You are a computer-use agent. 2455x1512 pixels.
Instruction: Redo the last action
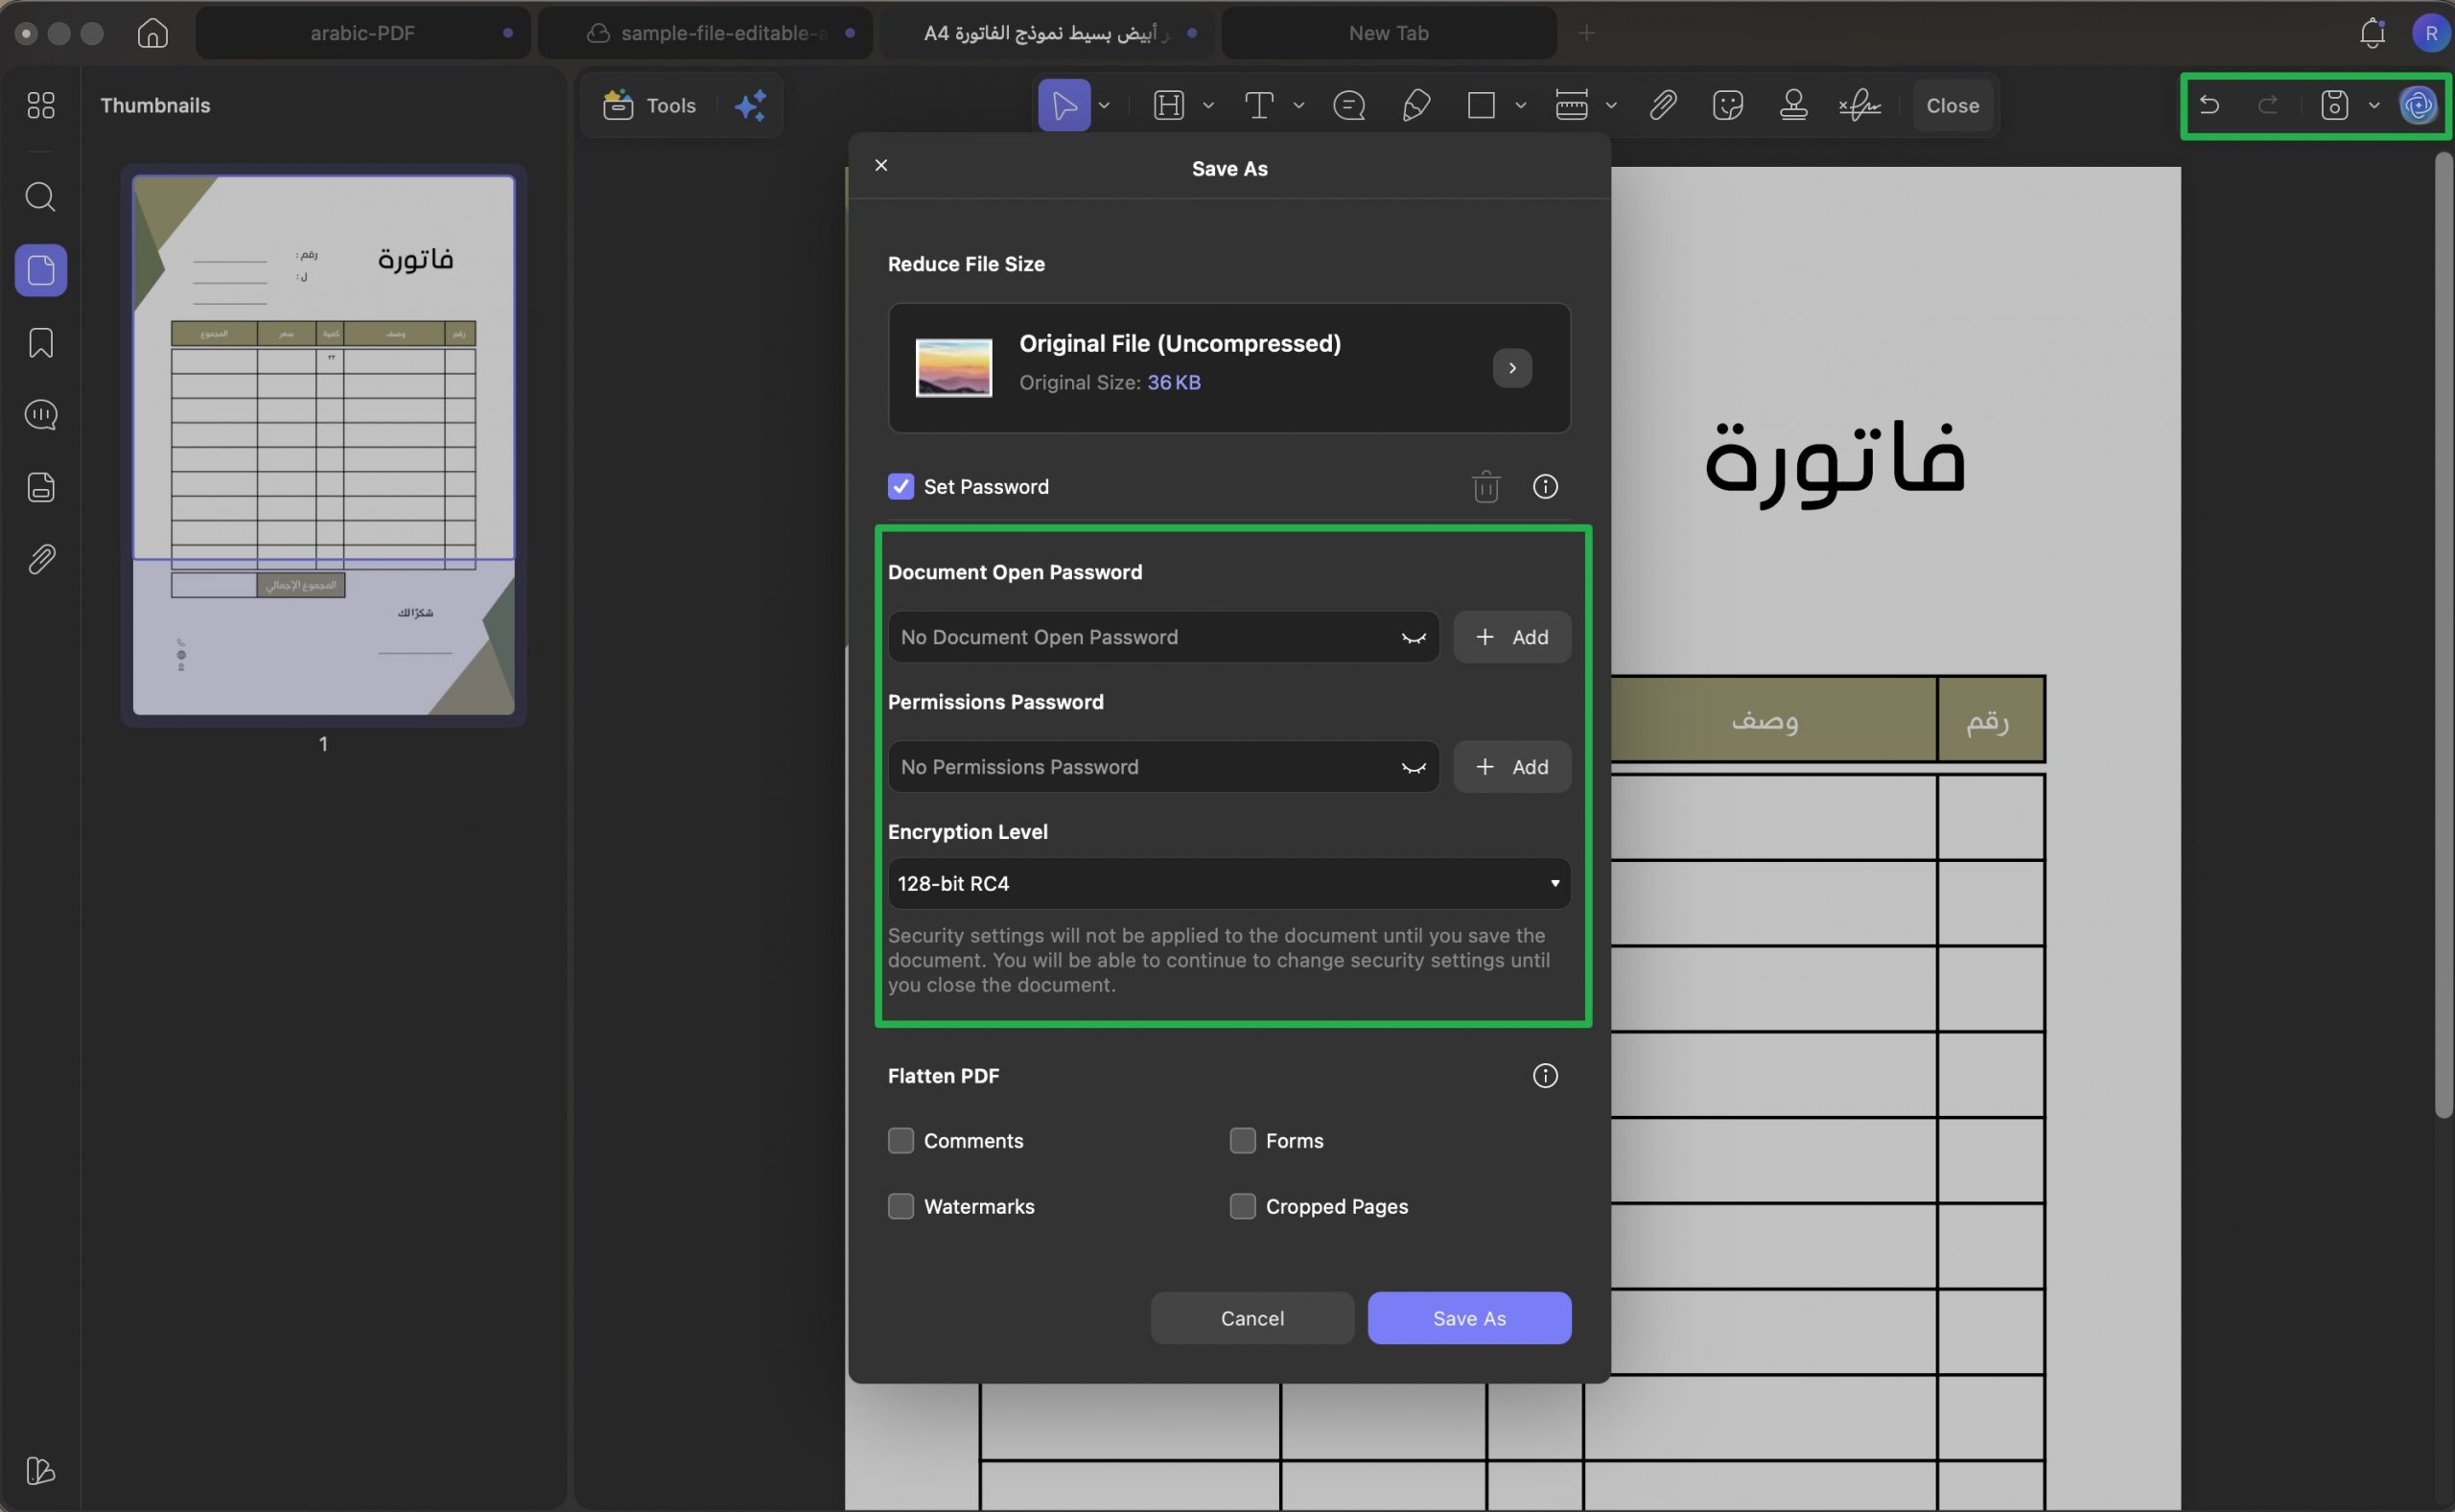click(2268, 105)
